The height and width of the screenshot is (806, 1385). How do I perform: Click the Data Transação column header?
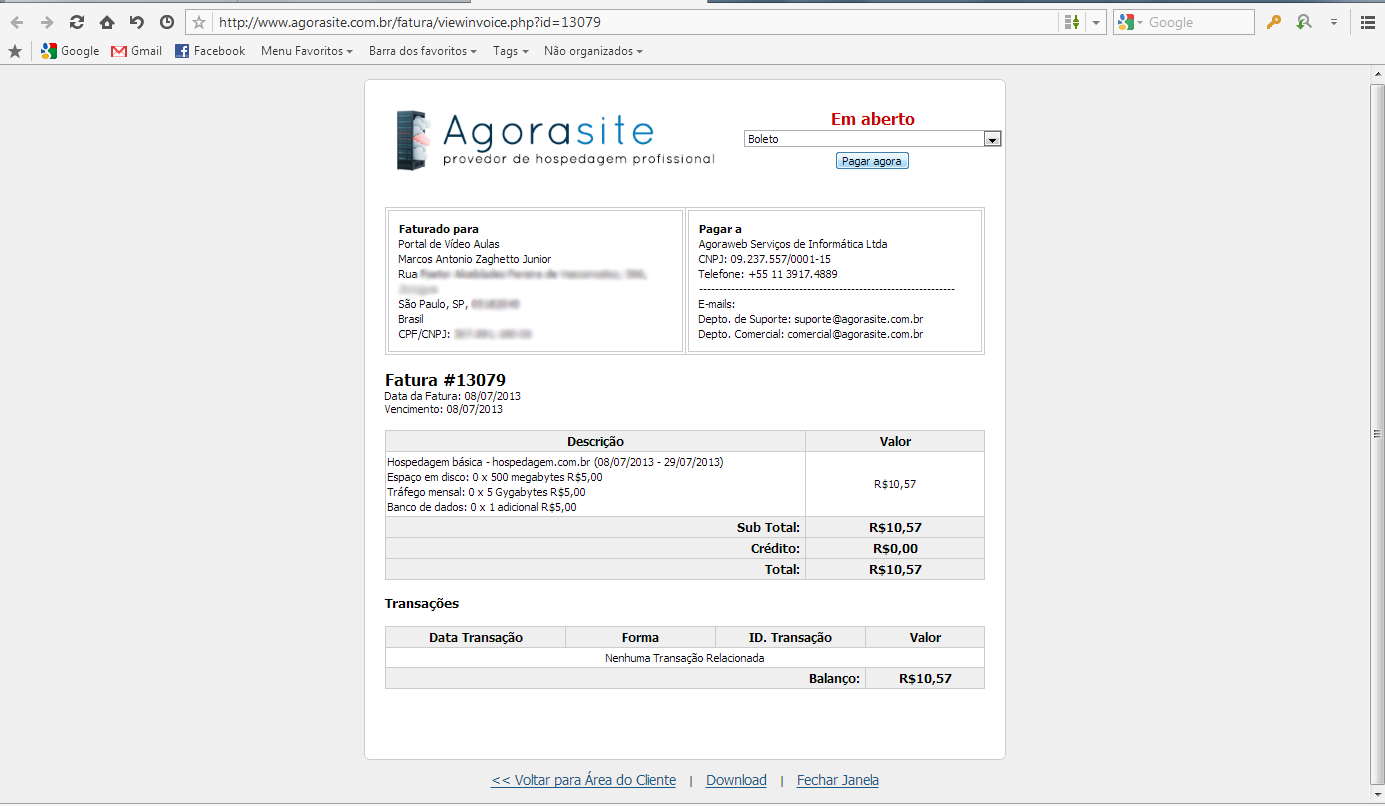pyautogui.click(x=476, y=637)
